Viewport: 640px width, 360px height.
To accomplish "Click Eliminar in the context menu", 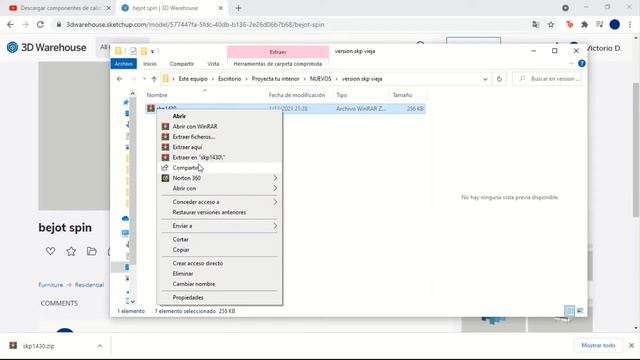I will (182, 273).
